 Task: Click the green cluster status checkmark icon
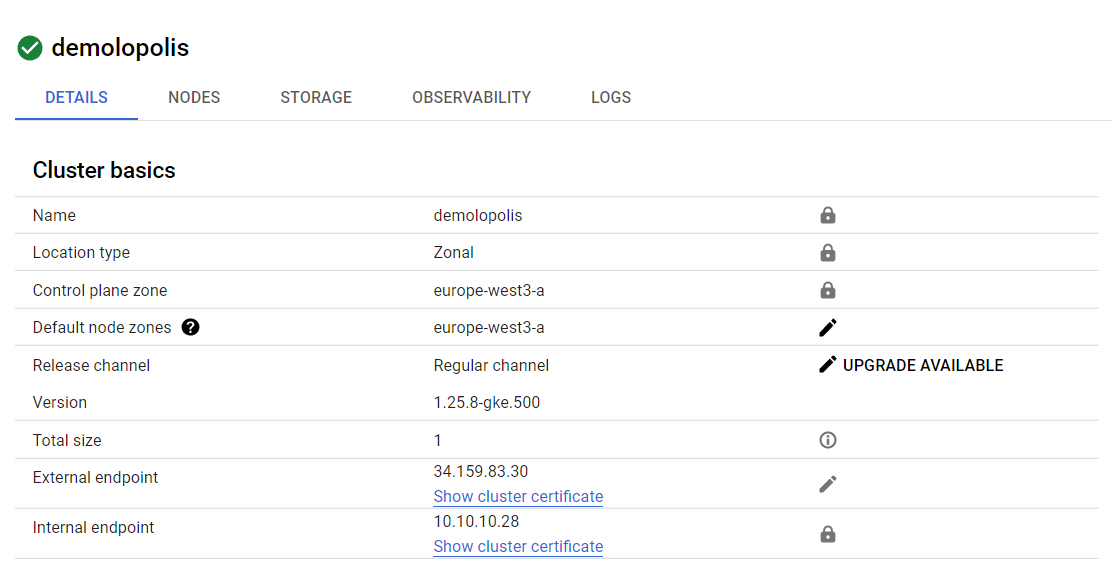[30, 48]
